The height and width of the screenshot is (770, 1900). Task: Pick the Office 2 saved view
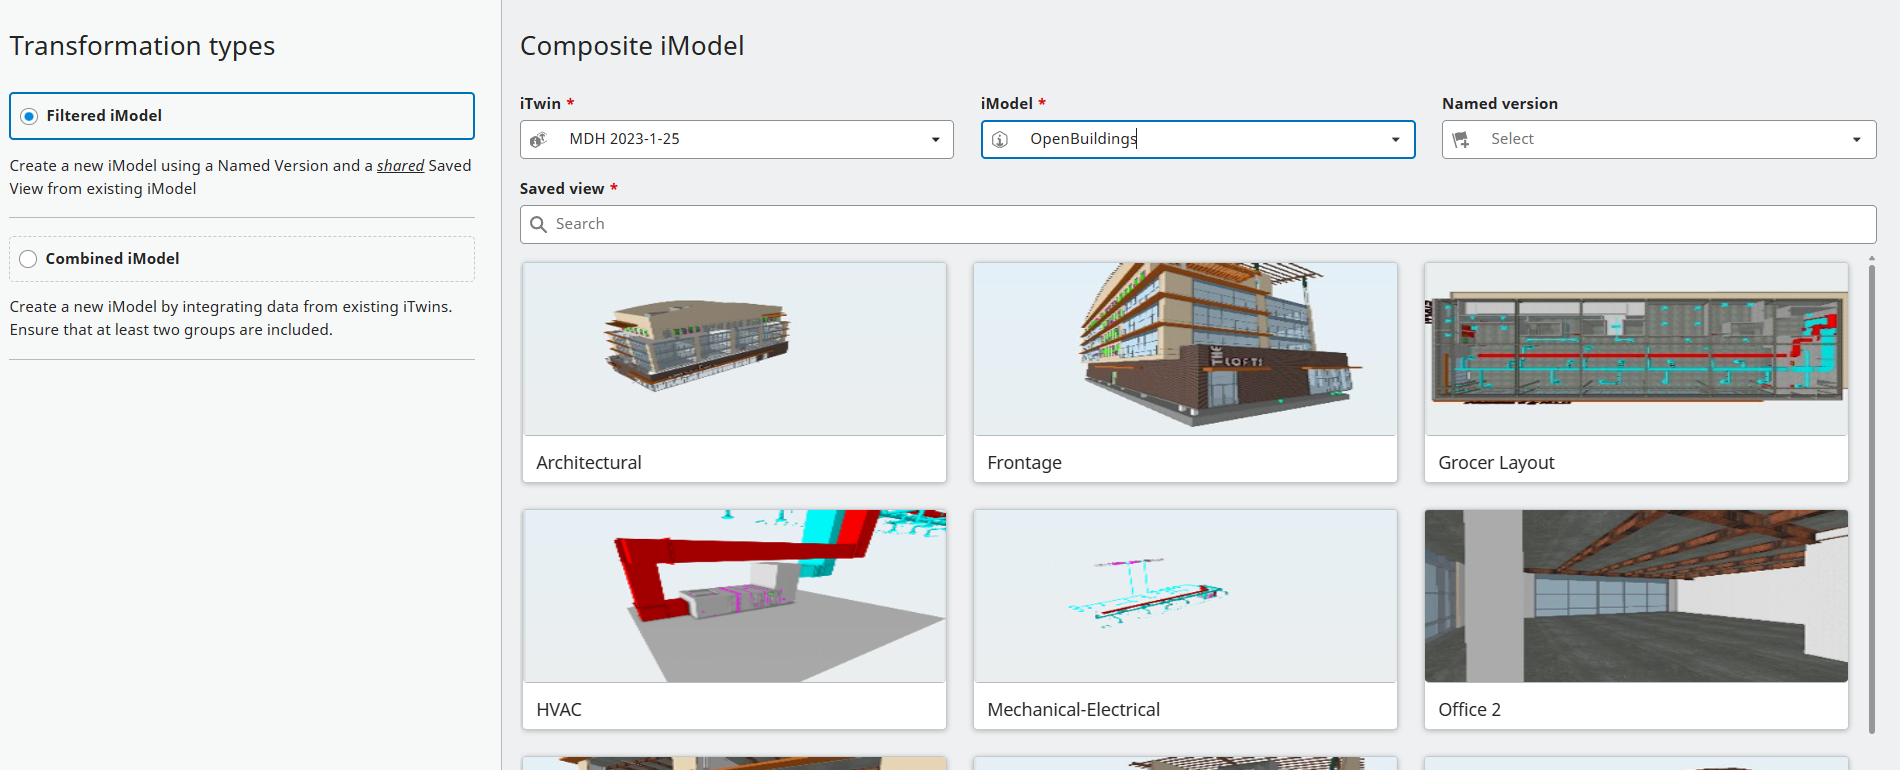[1636, 597]
